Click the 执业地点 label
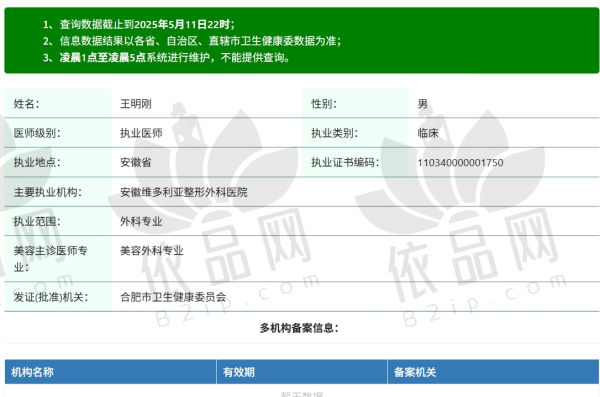Image resolution: width=600 pixels, height=397 pixels. tap(37, 162)
